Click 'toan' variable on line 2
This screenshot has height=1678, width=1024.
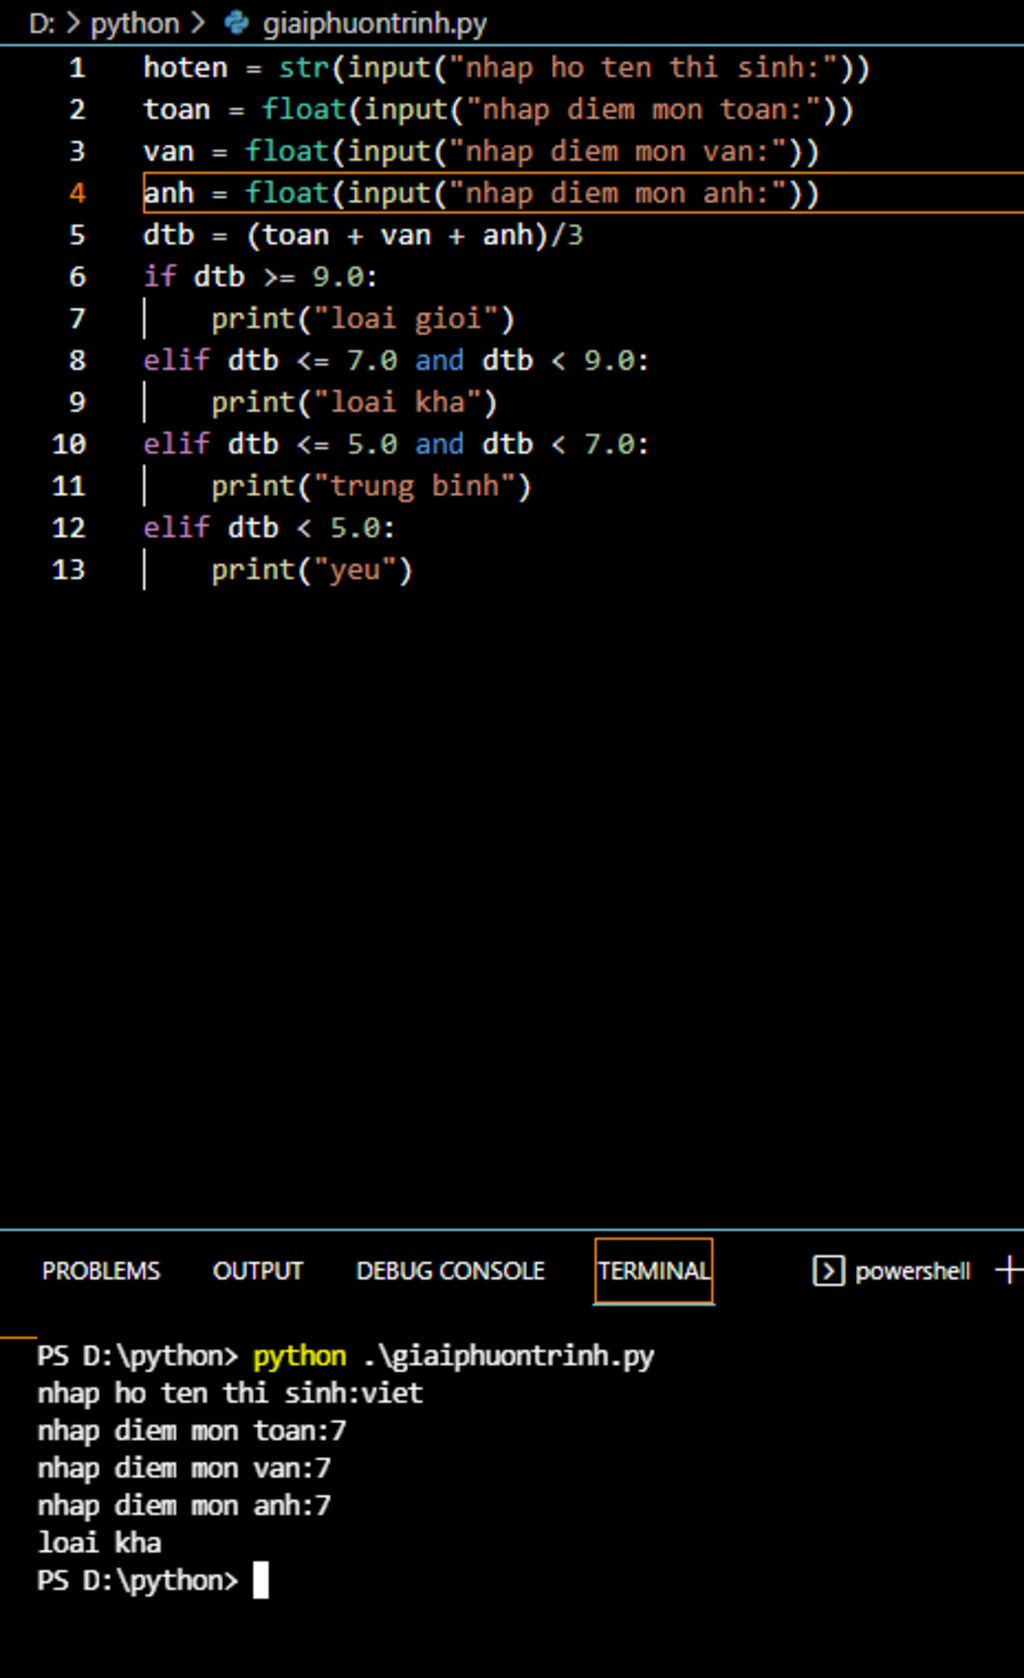point(177,109)
